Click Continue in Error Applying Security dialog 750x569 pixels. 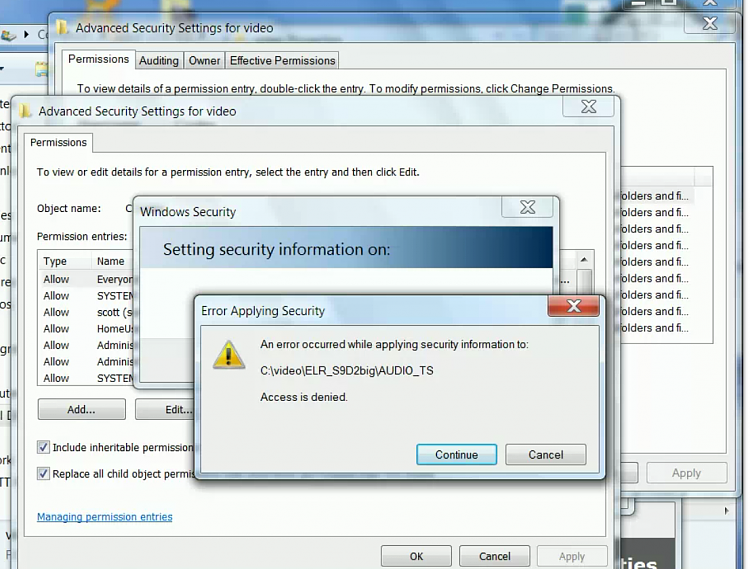point(456,454)
